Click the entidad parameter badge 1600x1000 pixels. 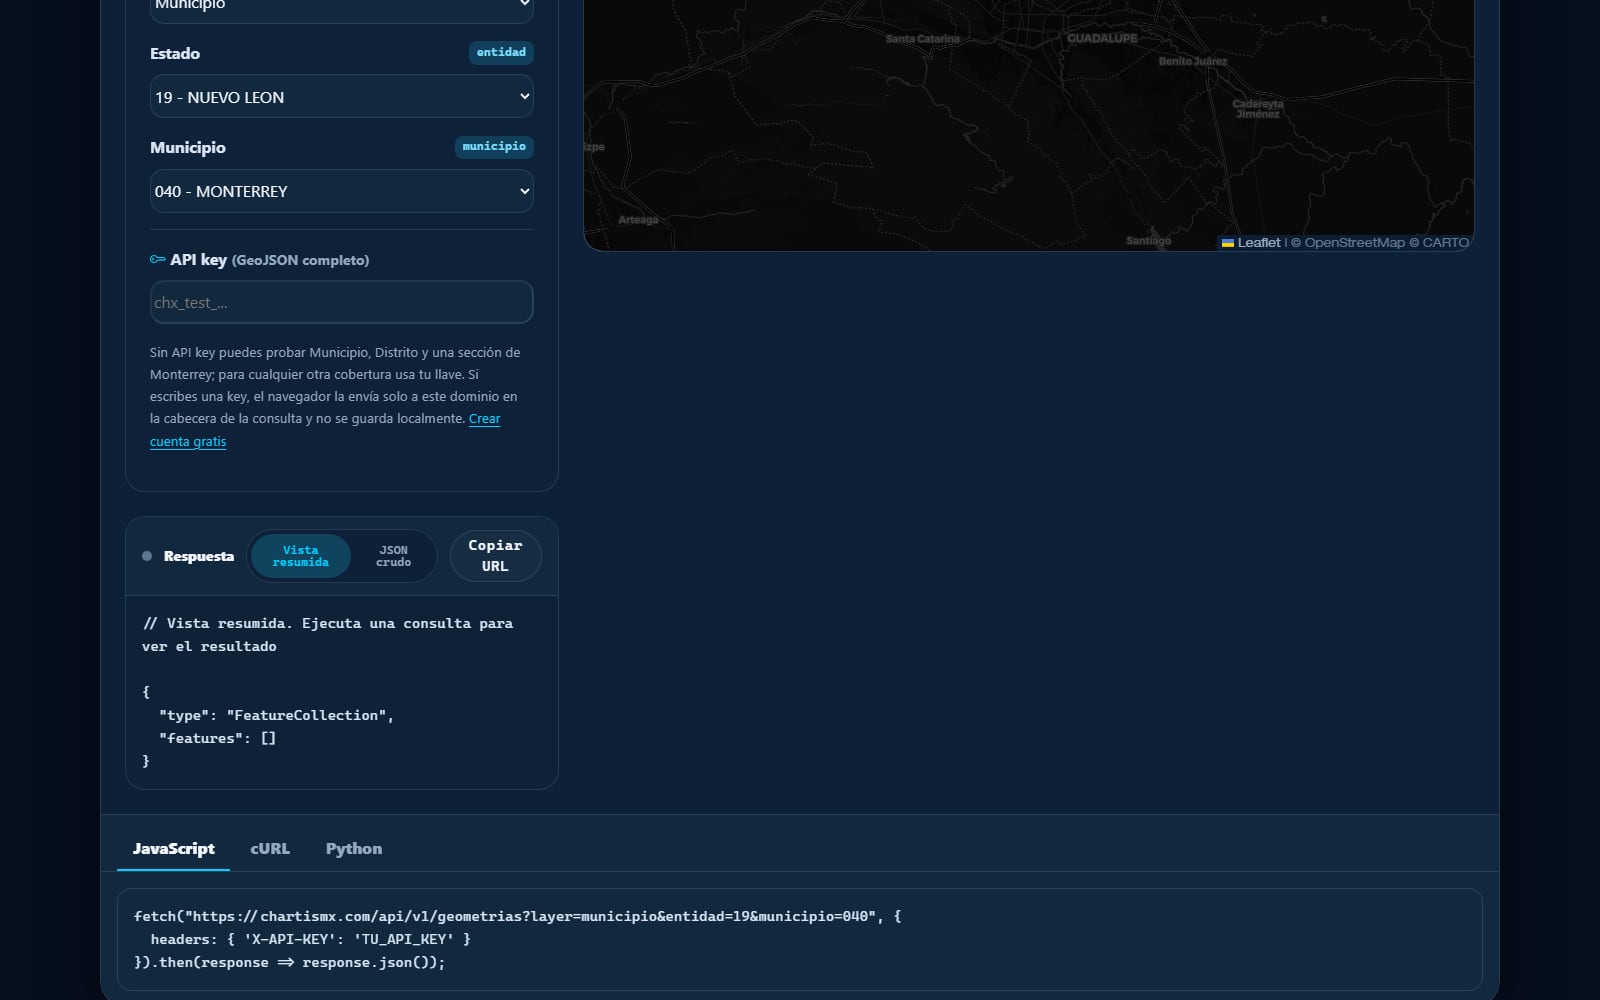pos(501,53)
